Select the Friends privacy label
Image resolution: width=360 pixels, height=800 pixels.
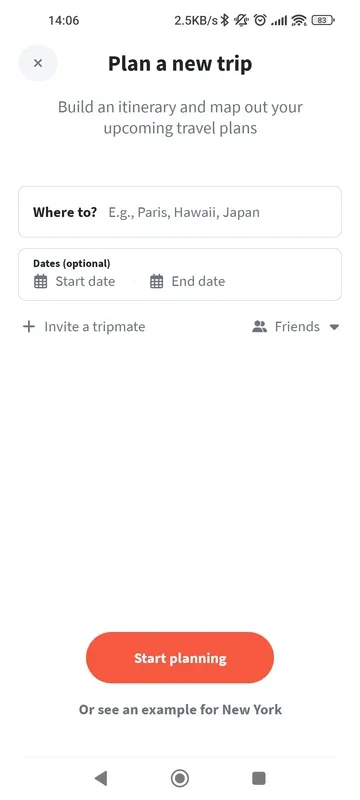297,327
